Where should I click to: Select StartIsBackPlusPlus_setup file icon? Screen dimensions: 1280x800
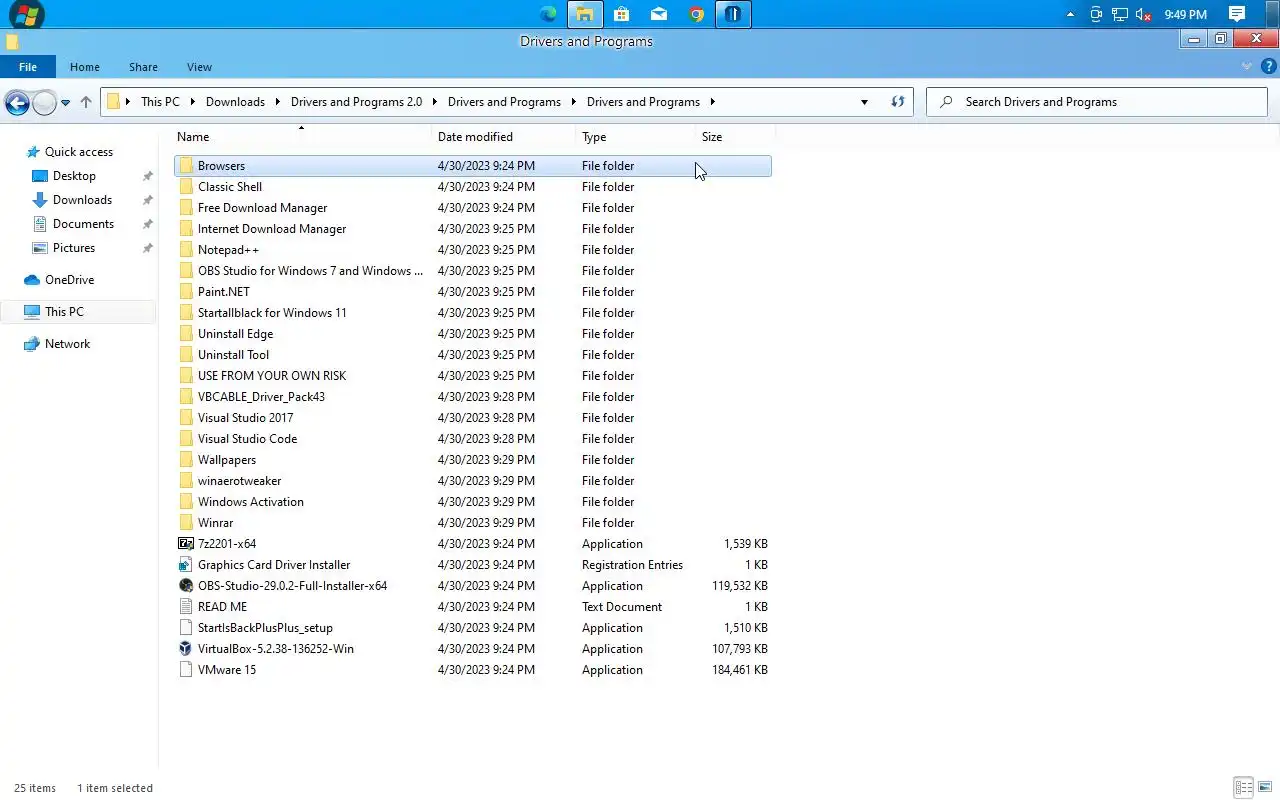tap(185, 628)
